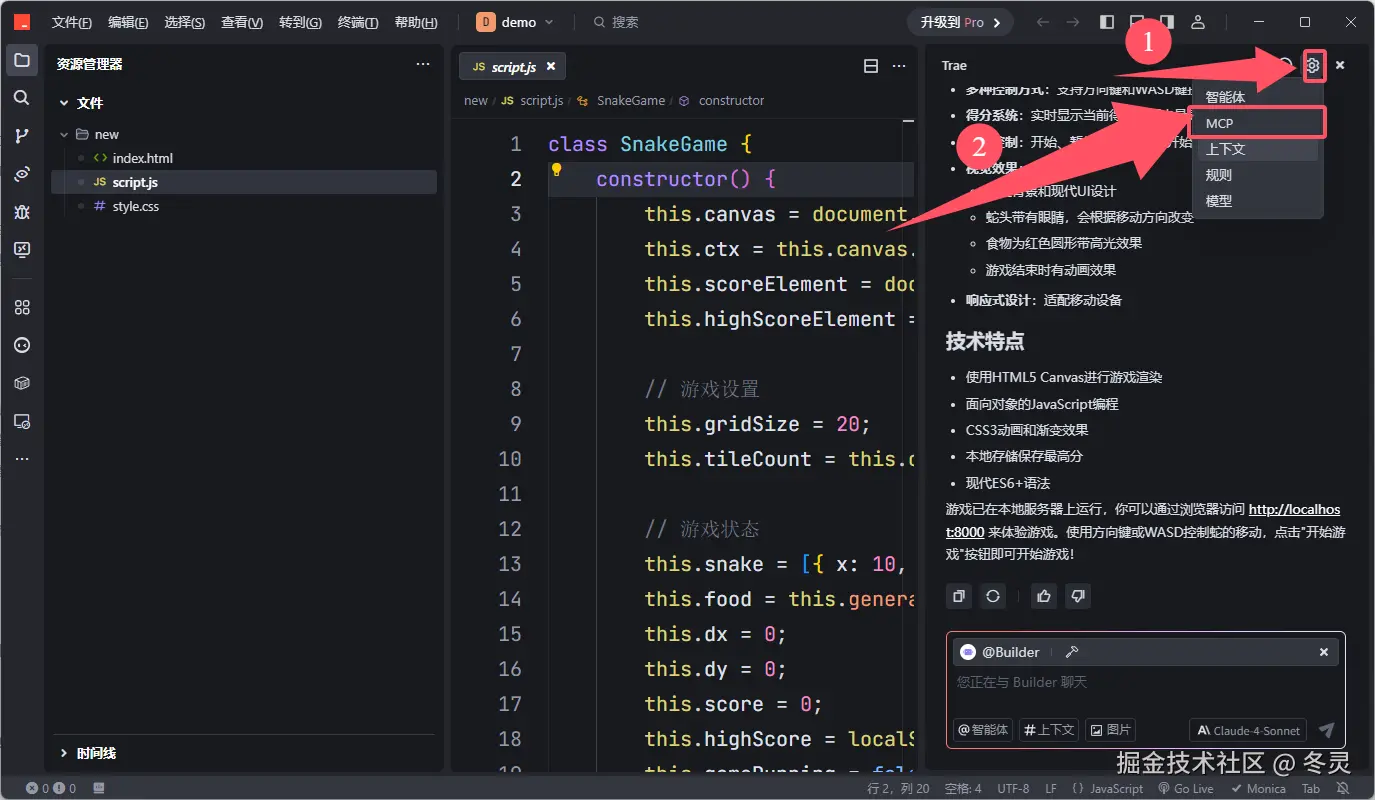Split the editor with the layout icon
The width and height of the screenshot is (1375, 800).
(871, 66)
